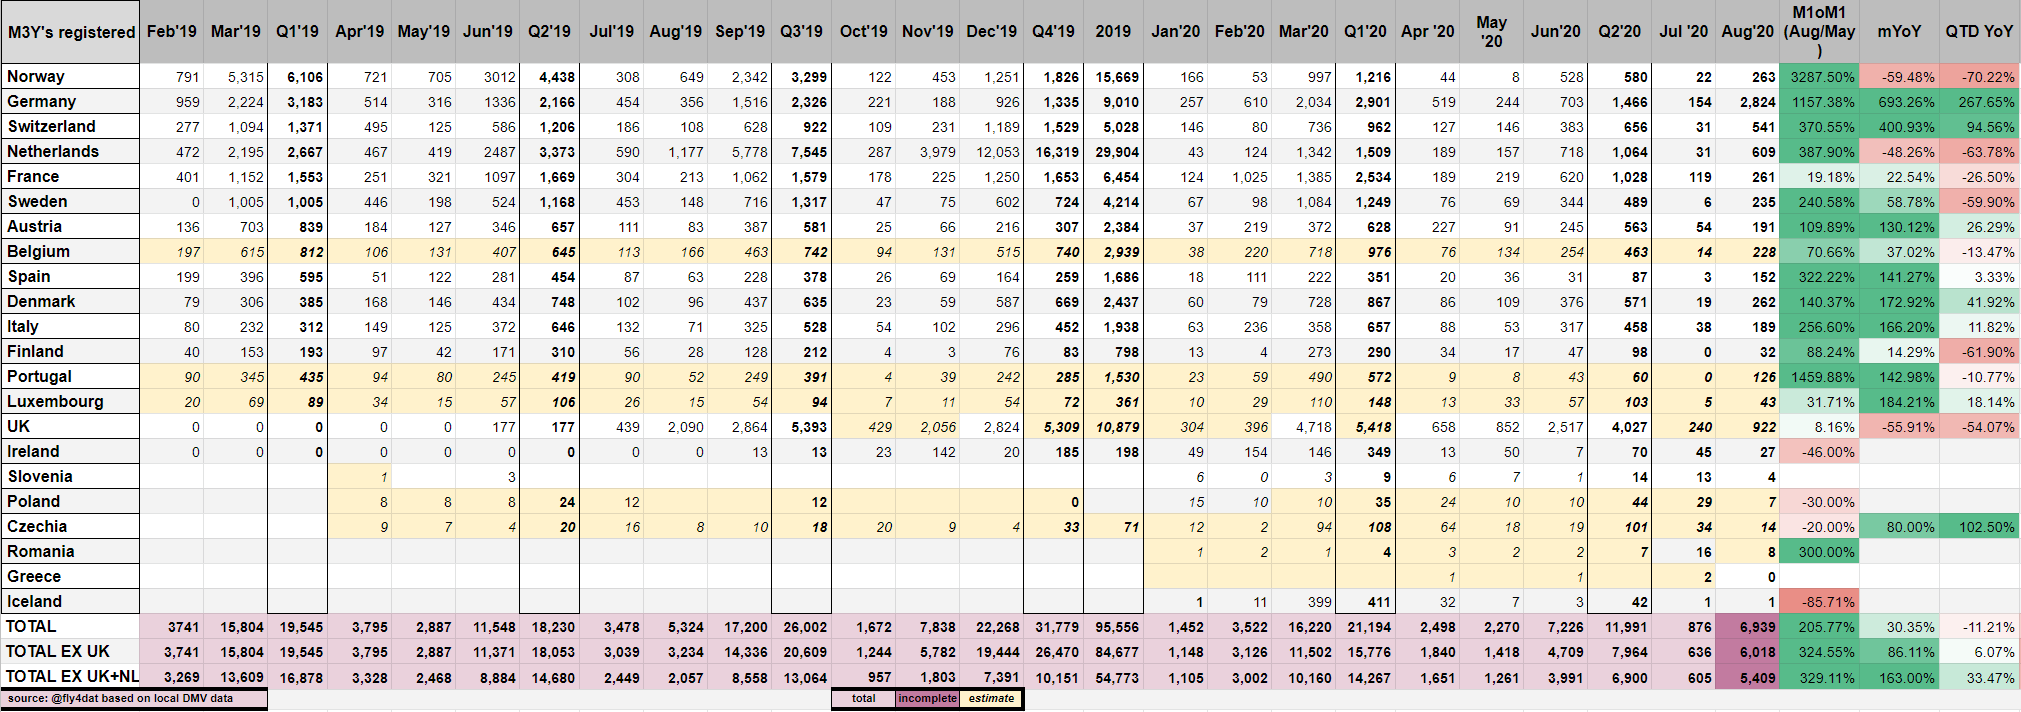Select the Poland row label

click(x=70, y=501)
